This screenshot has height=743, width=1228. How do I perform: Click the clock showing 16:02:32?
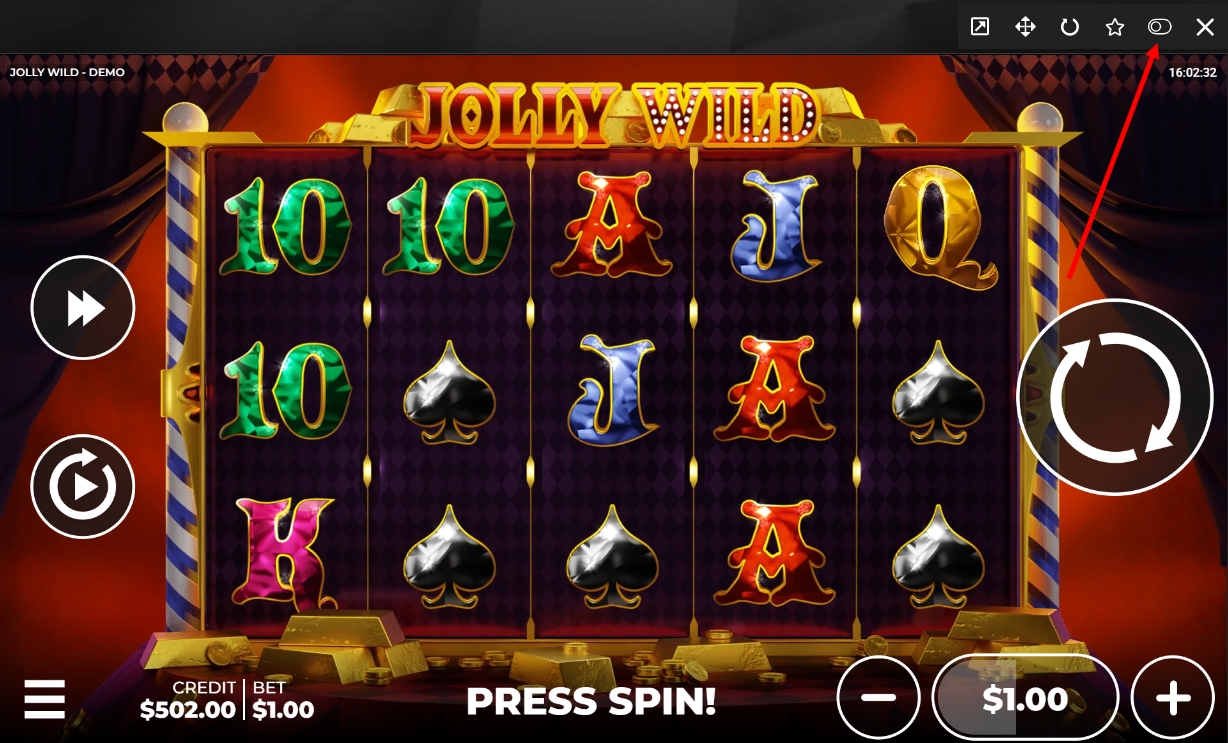[1192, 72]
